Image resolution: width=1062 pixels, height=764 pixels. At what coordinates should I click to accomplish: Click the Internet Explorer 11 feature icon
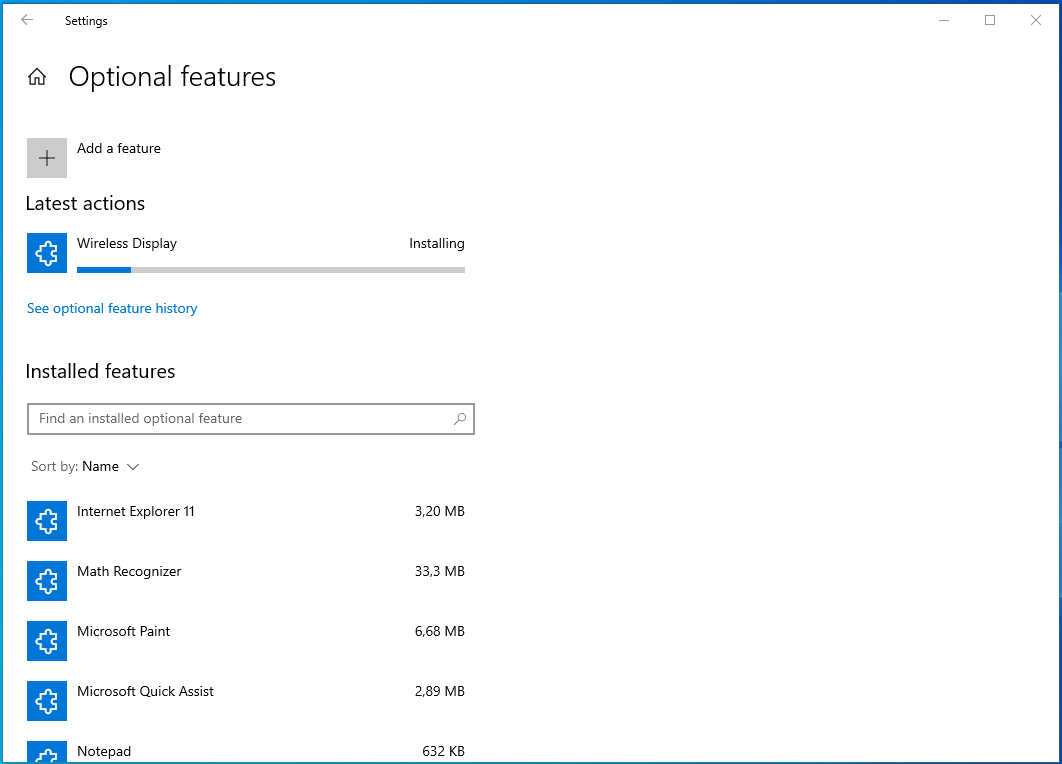click(x=47, y=521)
